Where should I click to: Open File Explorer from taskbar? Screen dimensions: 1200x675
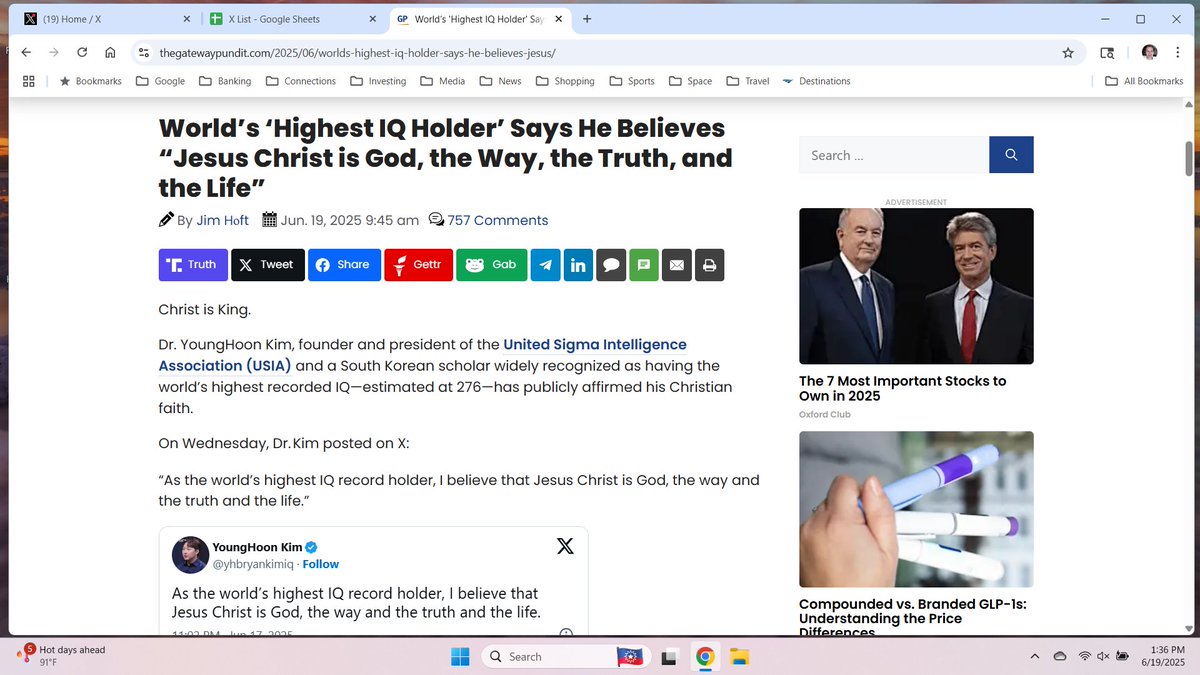739,656
